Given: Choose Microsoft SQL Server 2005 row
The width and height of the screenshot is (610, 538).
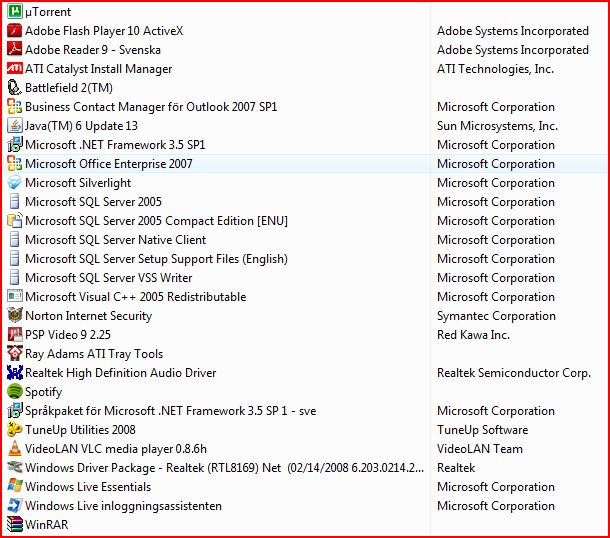Looking at the screenshot, I should pyautogui.click(x=305, y=202).
